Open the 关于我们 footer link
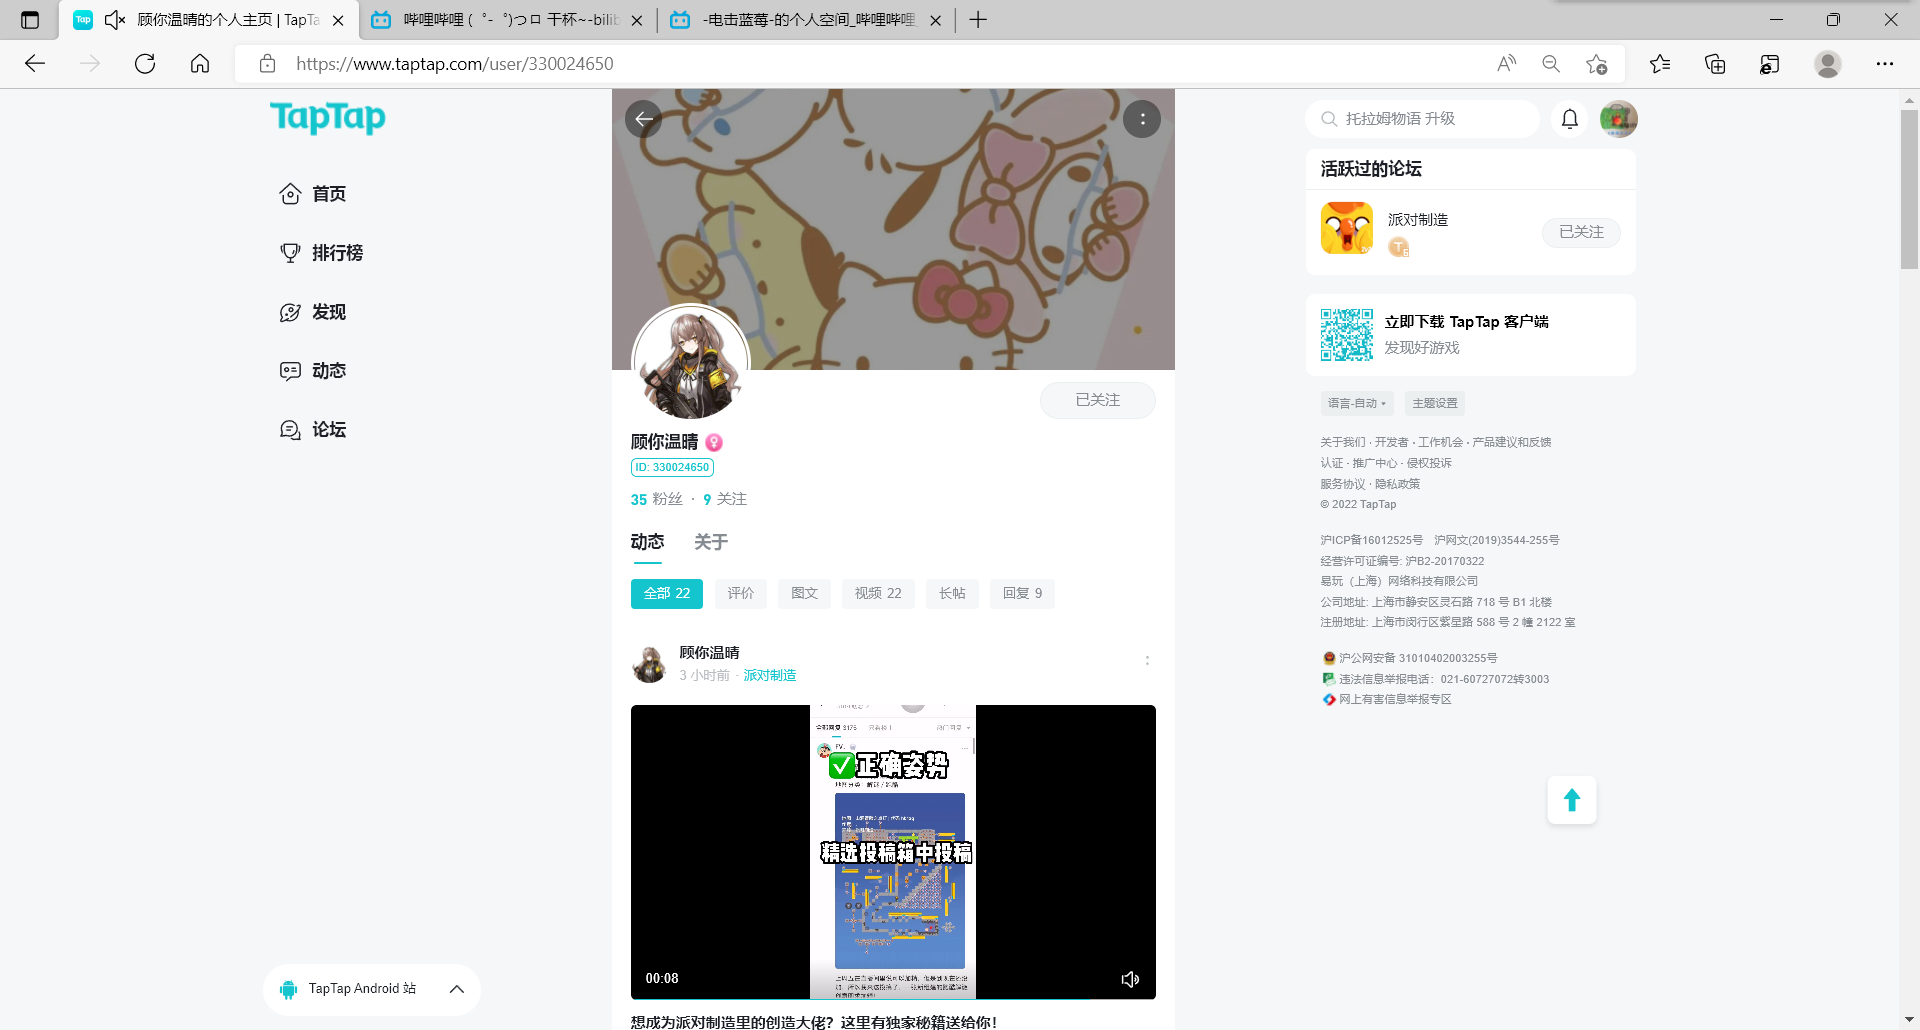 1342,442
